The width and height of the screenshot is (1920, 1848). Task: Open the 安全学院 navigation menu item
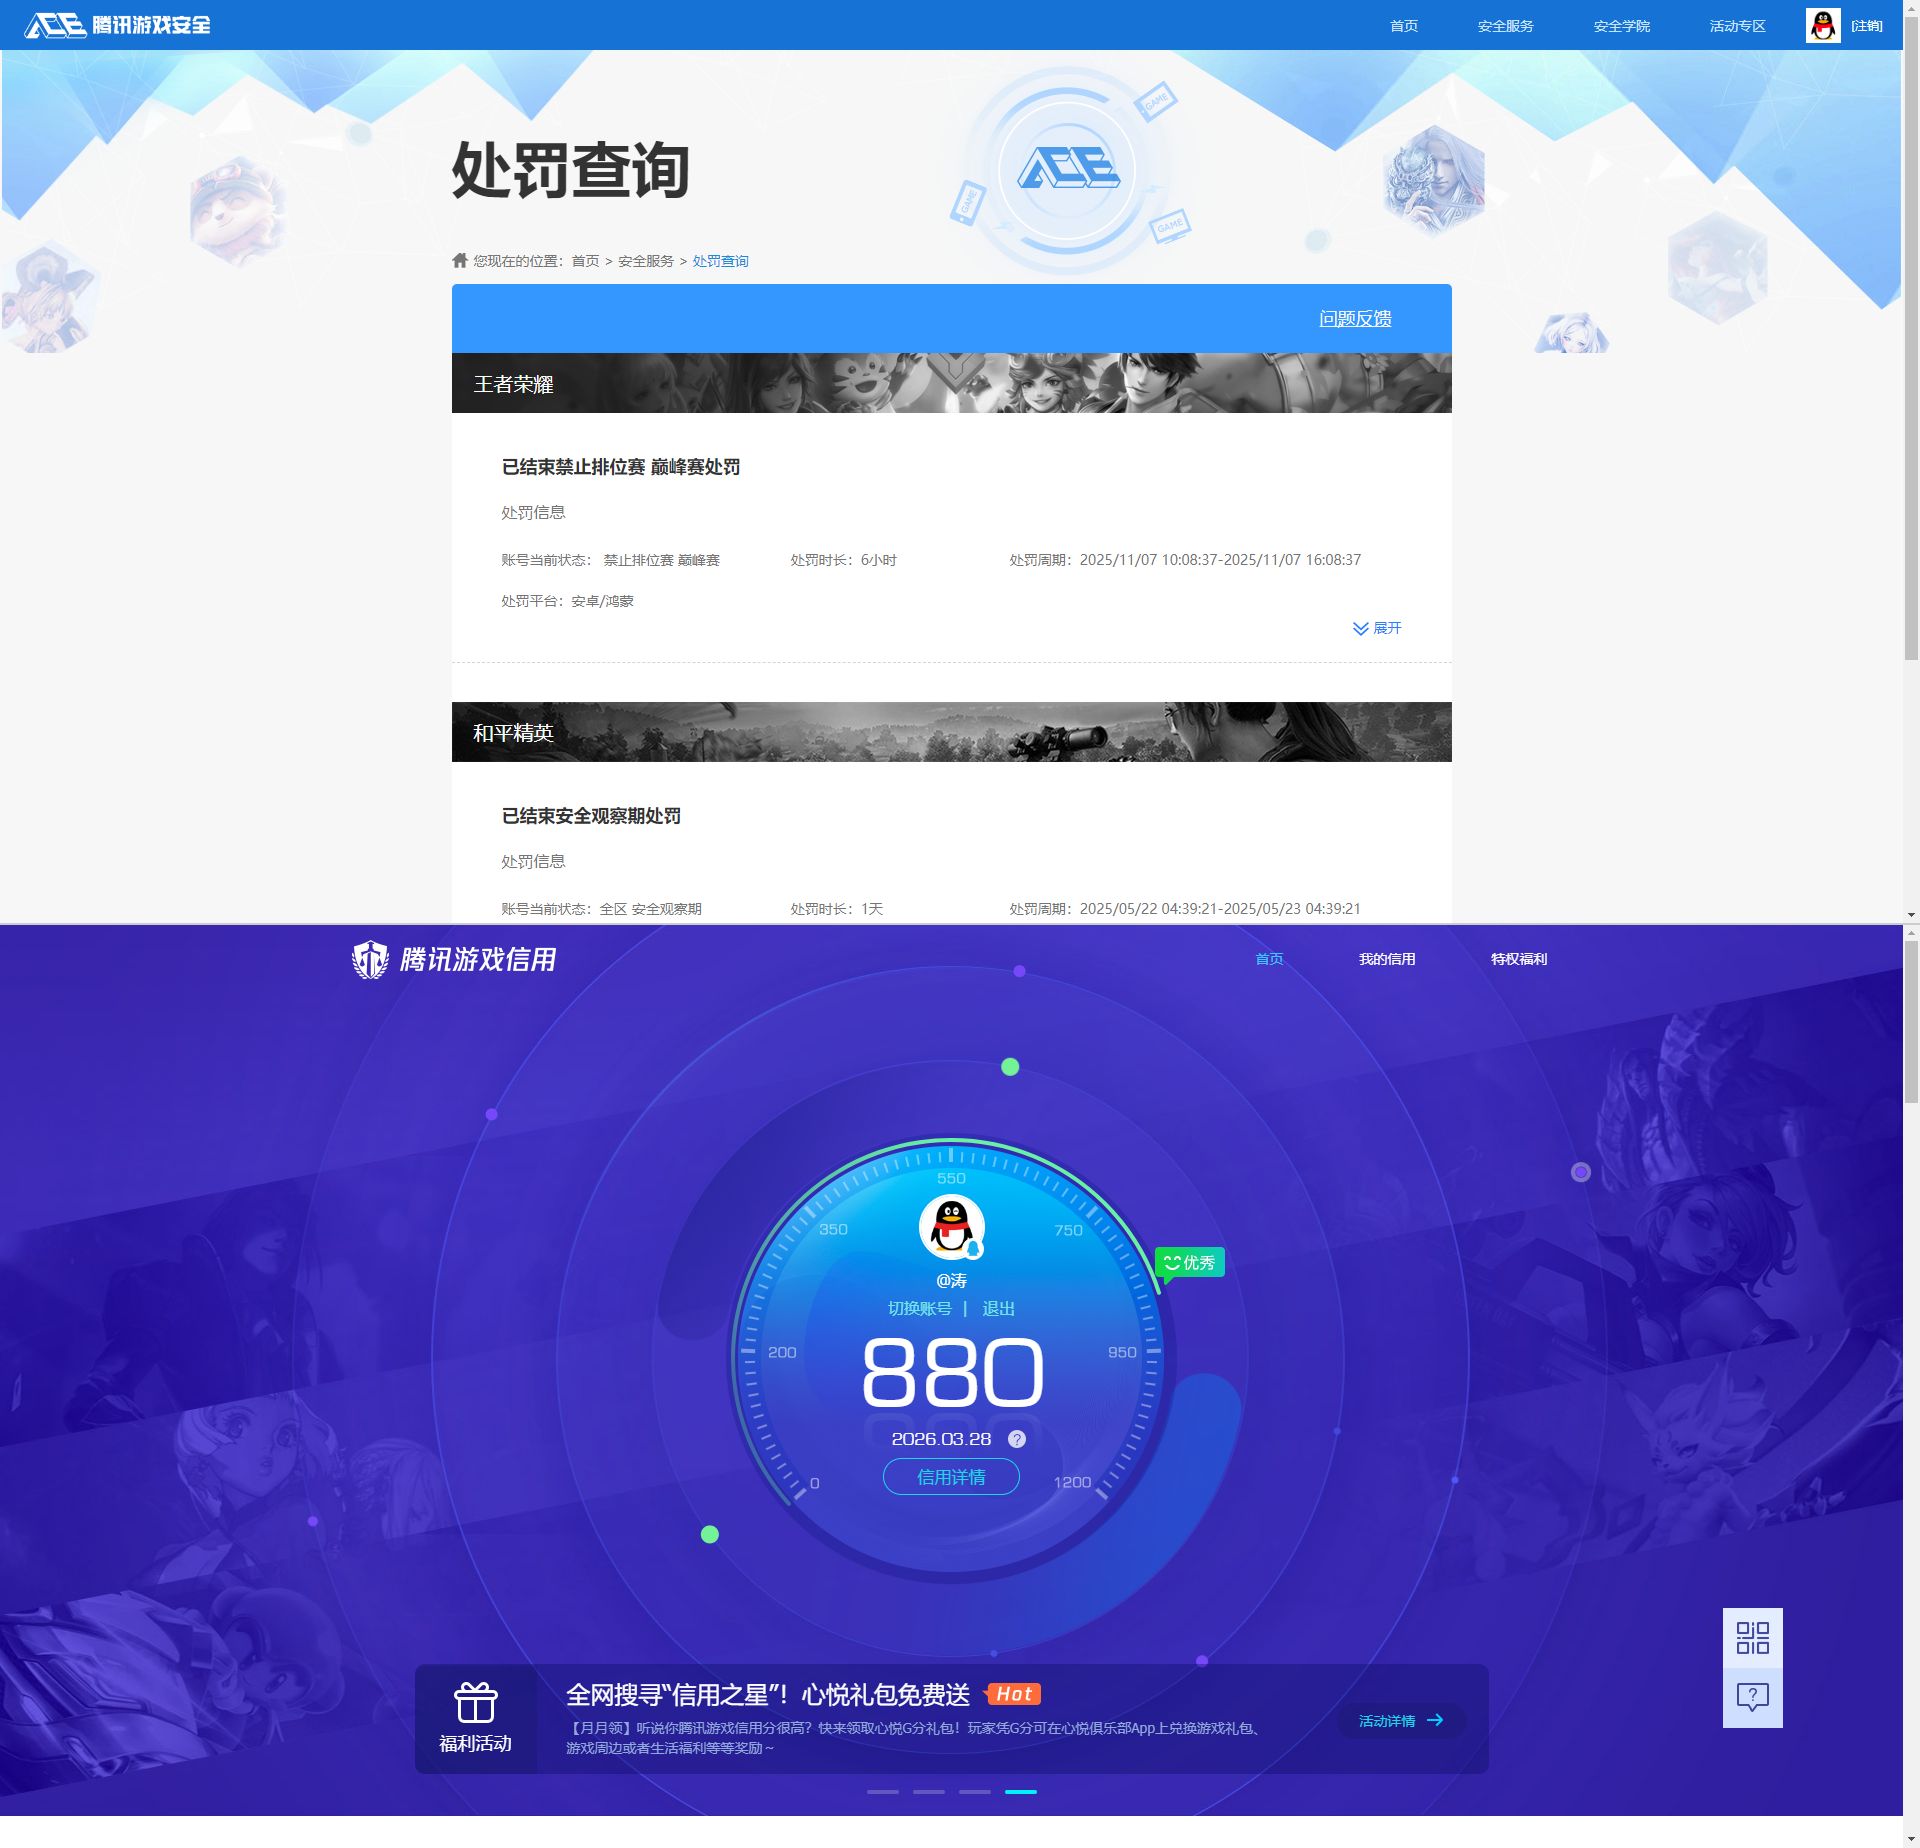[1621, 25]
